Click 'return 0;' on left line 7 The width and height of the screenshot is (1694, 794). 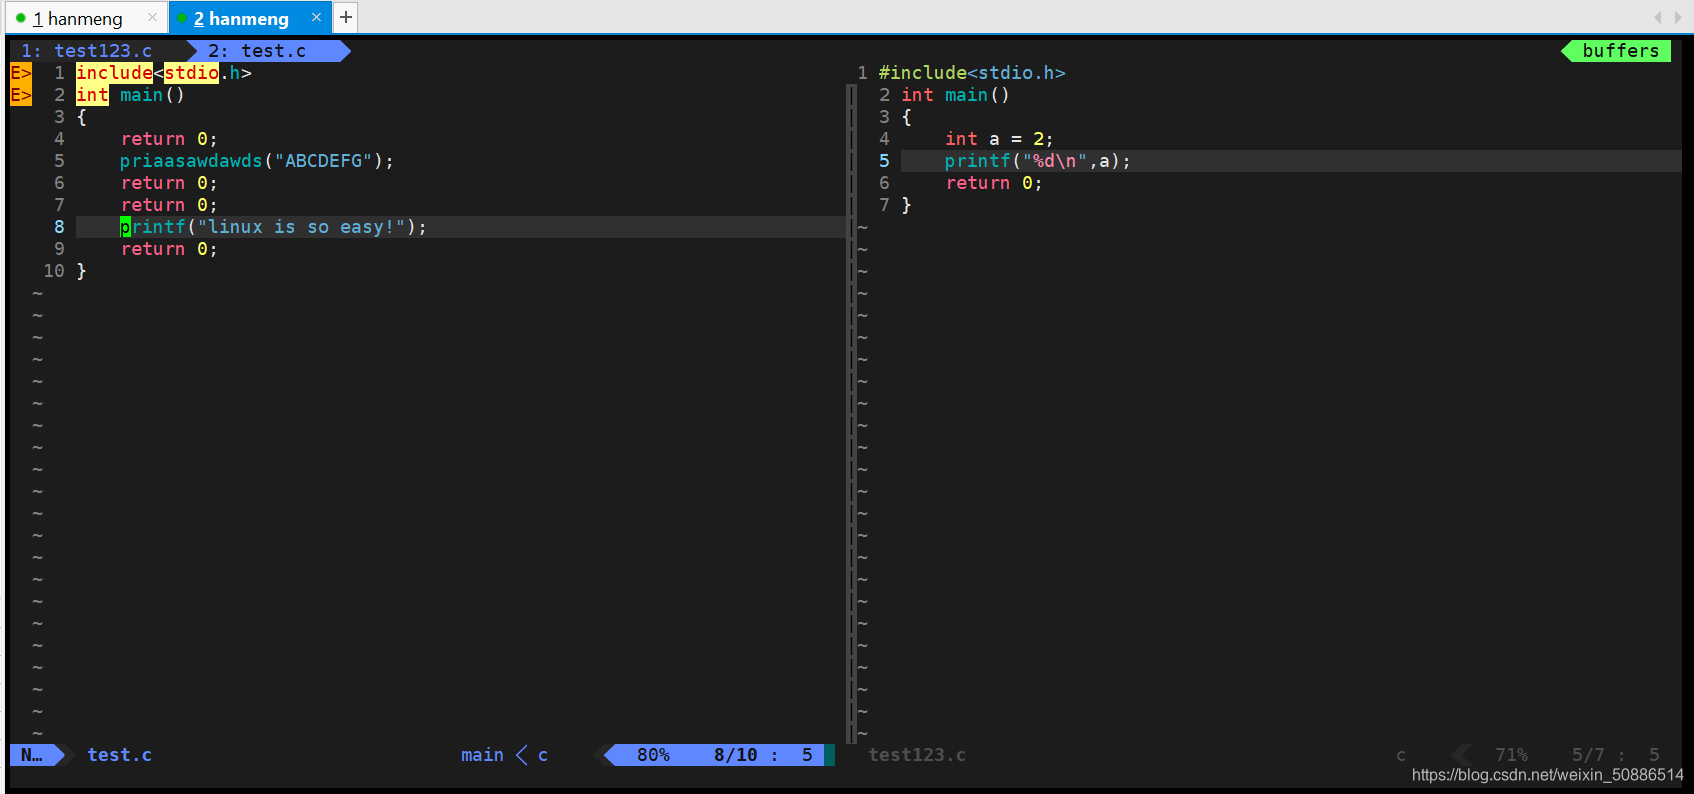(x=169, y=205)
